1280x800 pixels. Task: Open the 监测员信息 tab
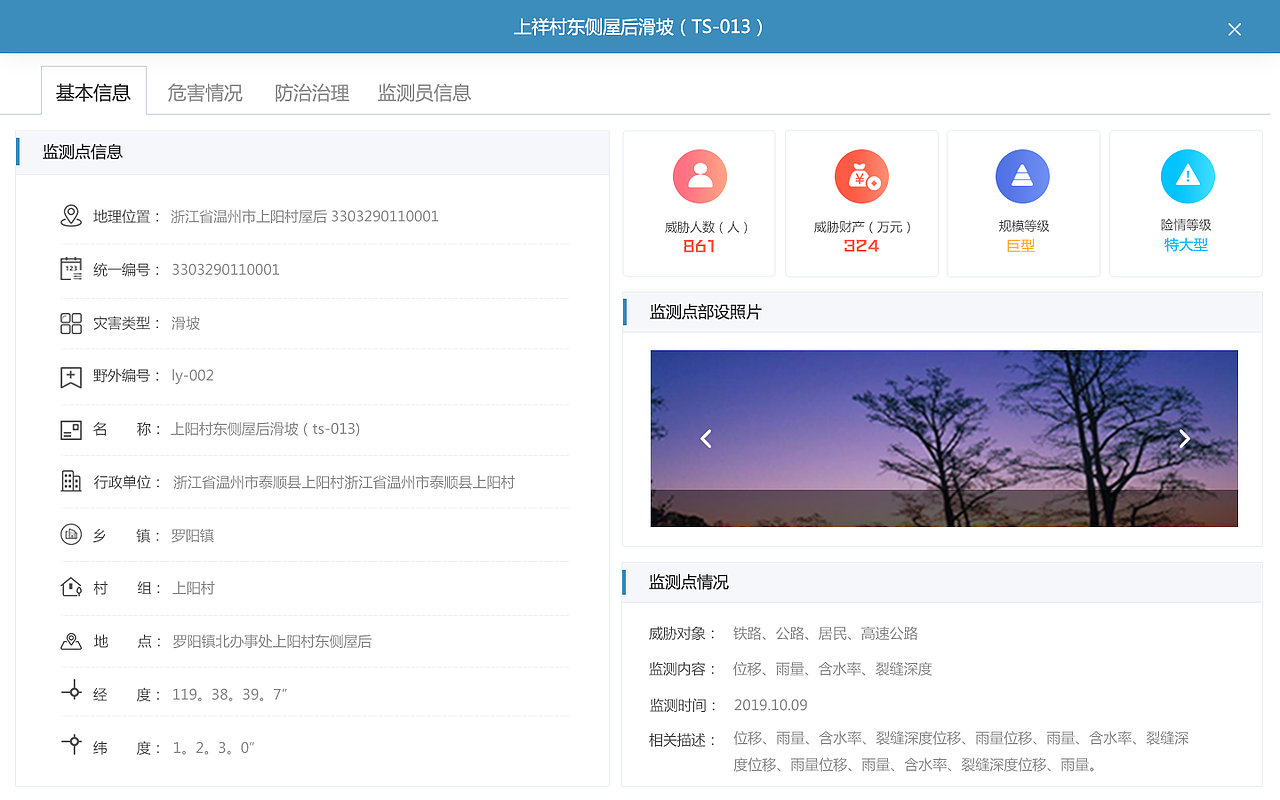pyautogui.click(x=424, y=92)
